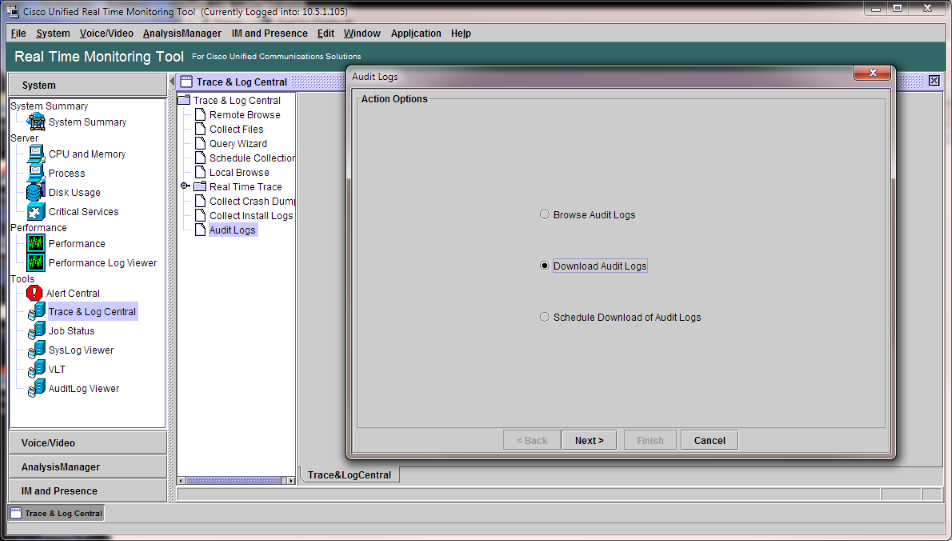This screenshot has width=952, height=541.
Task: Click the Schedule Collection document icon
Action: click(200, 158)
